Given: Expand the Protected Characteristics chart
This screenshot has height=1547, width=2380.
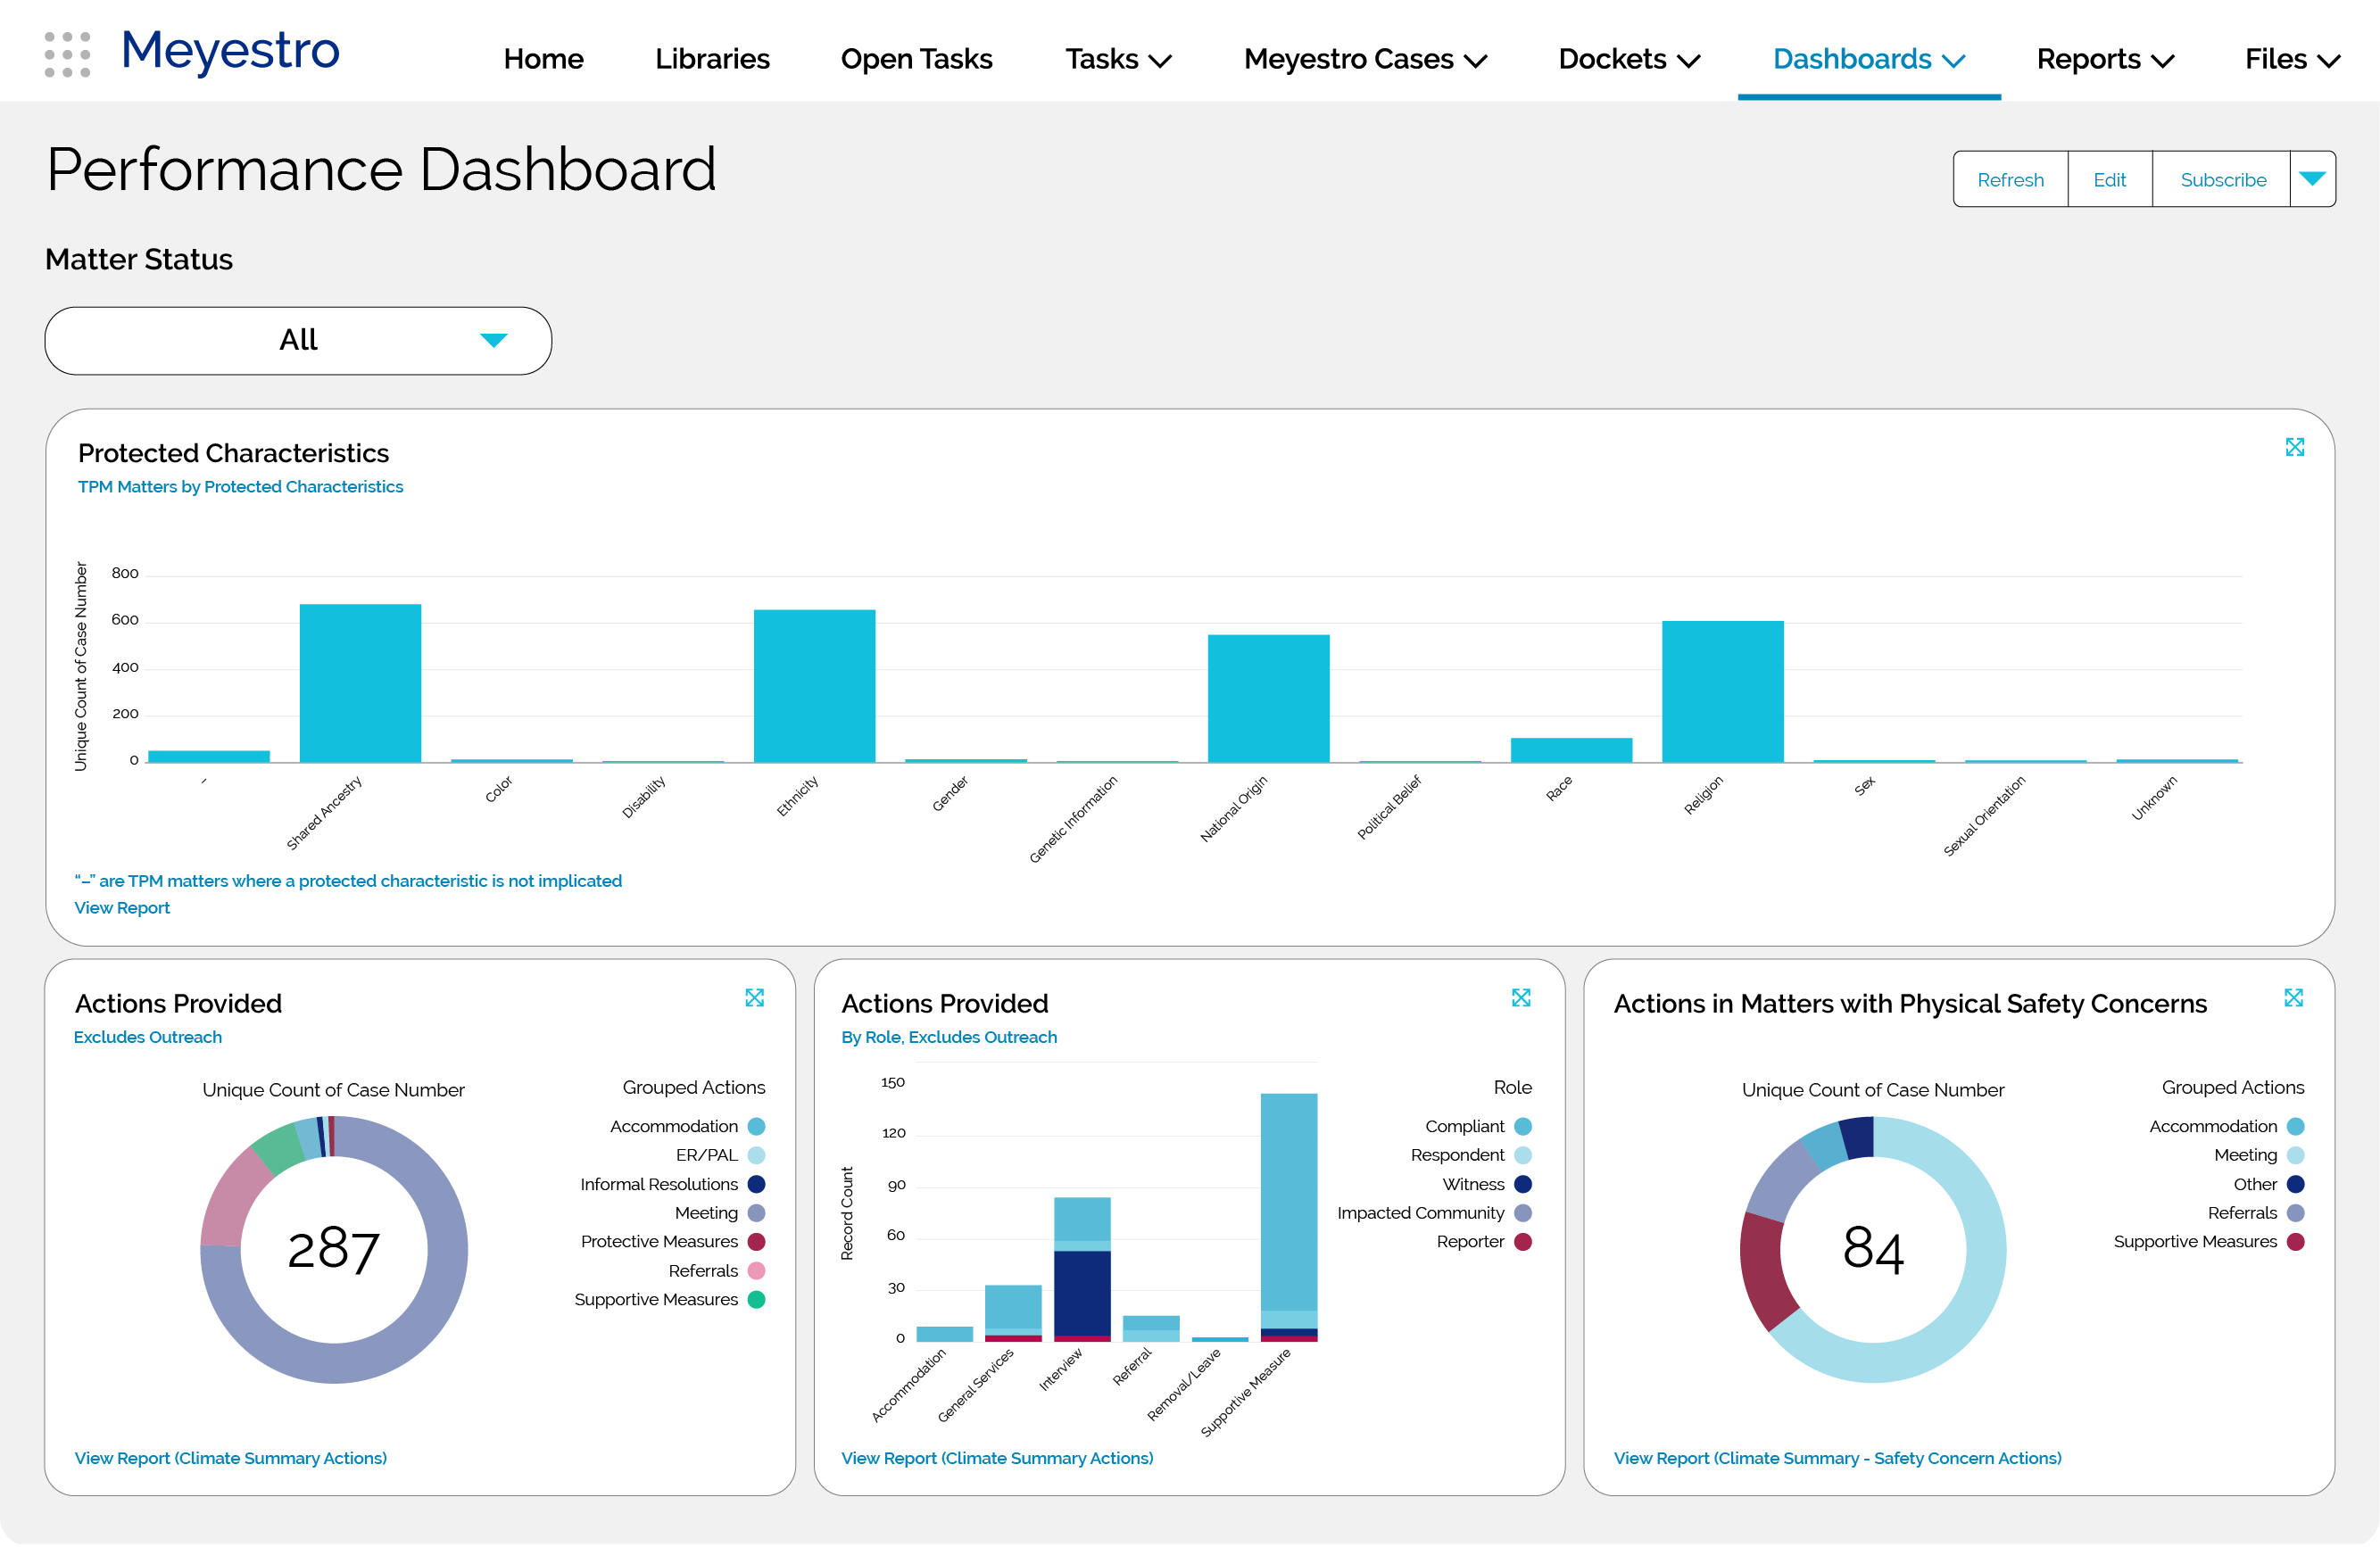Looking at the screenshot, I should [x=2294, y=447].
